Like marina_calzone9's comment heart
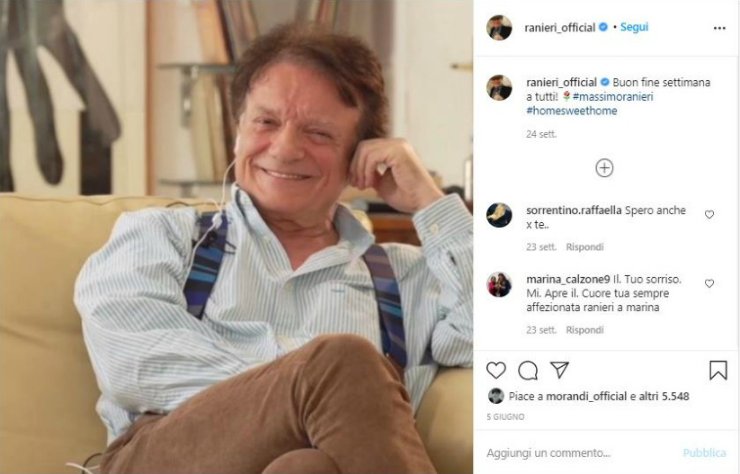This screenshot has height=474, width=740. click(709, 283)
